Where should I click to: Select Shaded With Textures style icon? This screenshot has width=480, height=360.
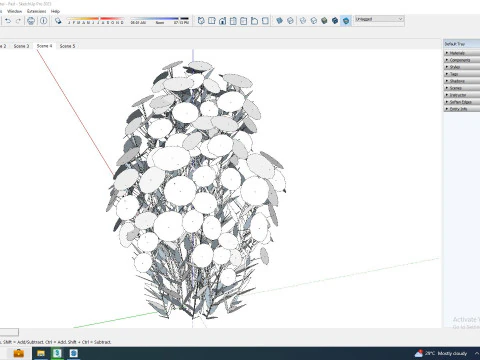(335, 21)
